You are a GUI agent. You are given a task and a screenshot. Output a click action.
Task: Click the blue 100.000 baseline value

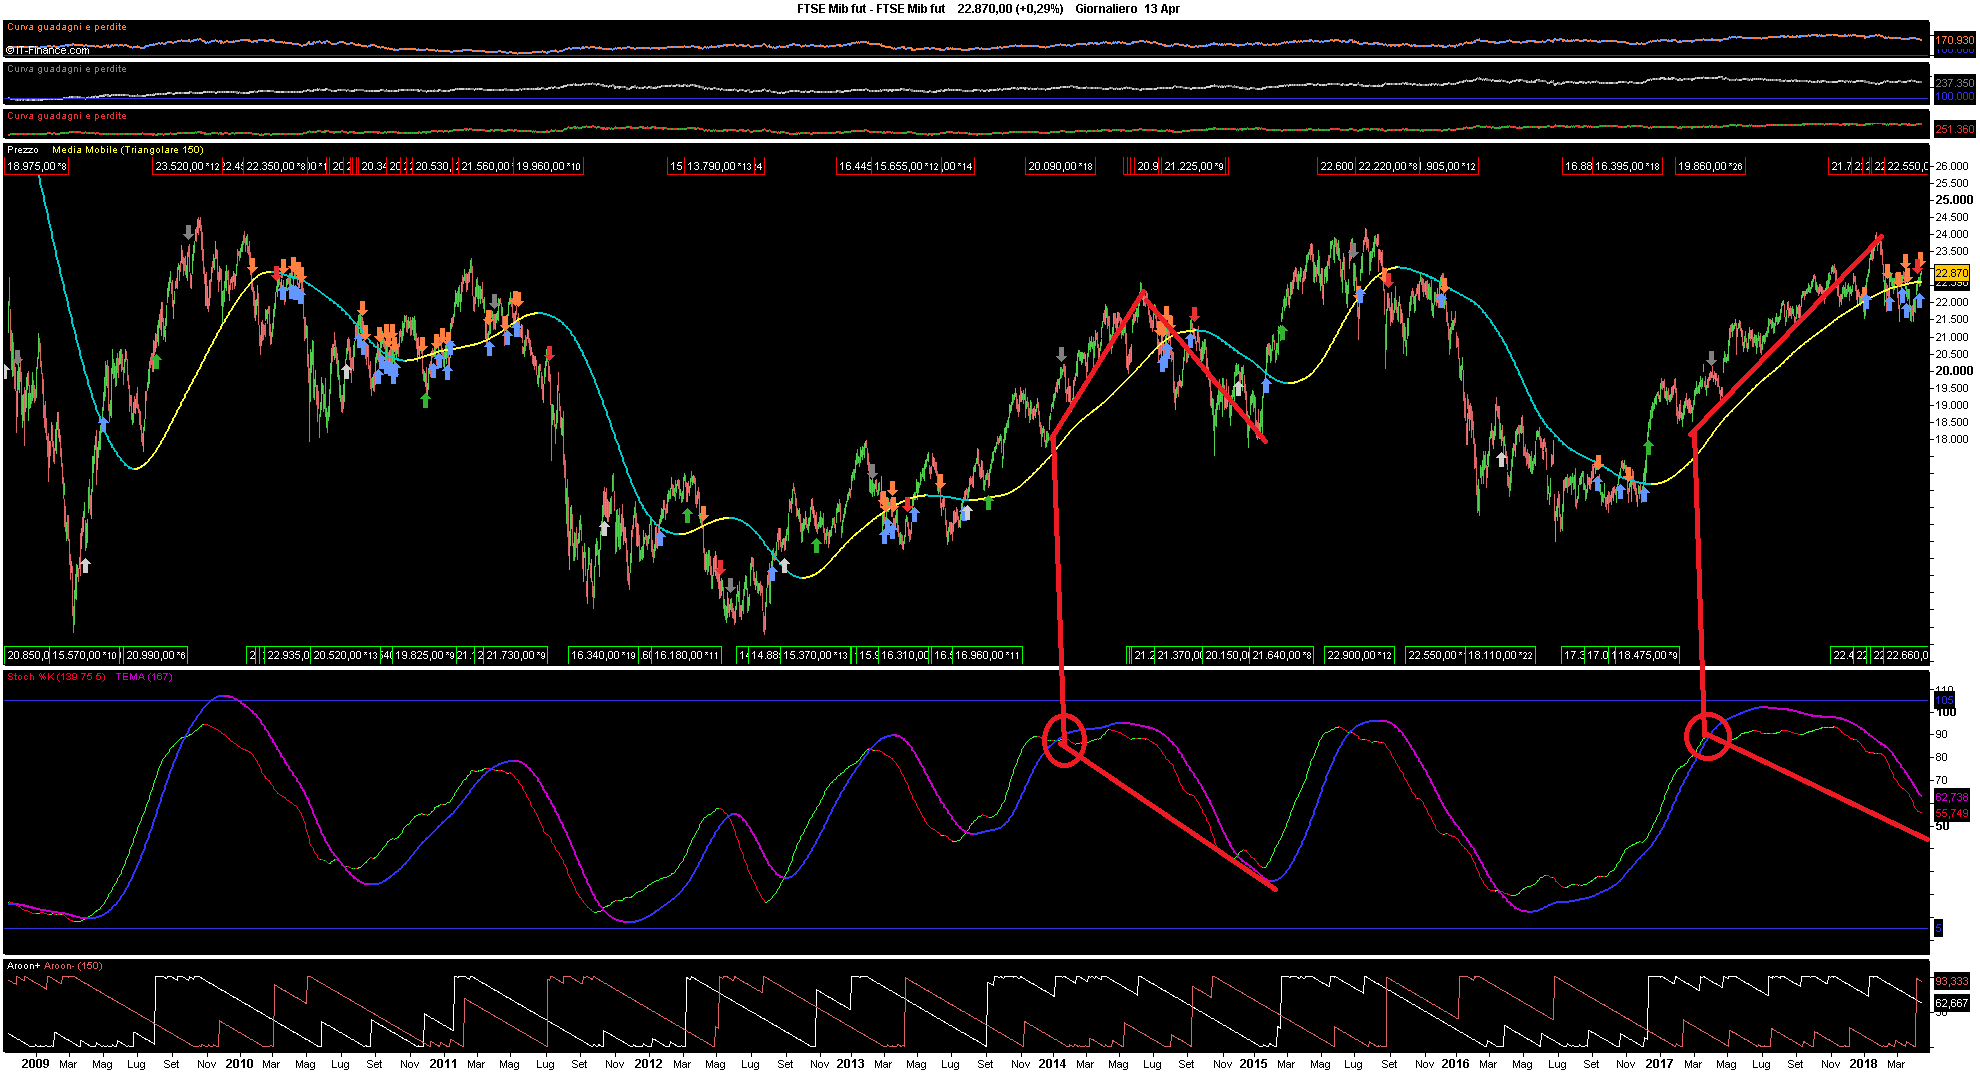1954,96
